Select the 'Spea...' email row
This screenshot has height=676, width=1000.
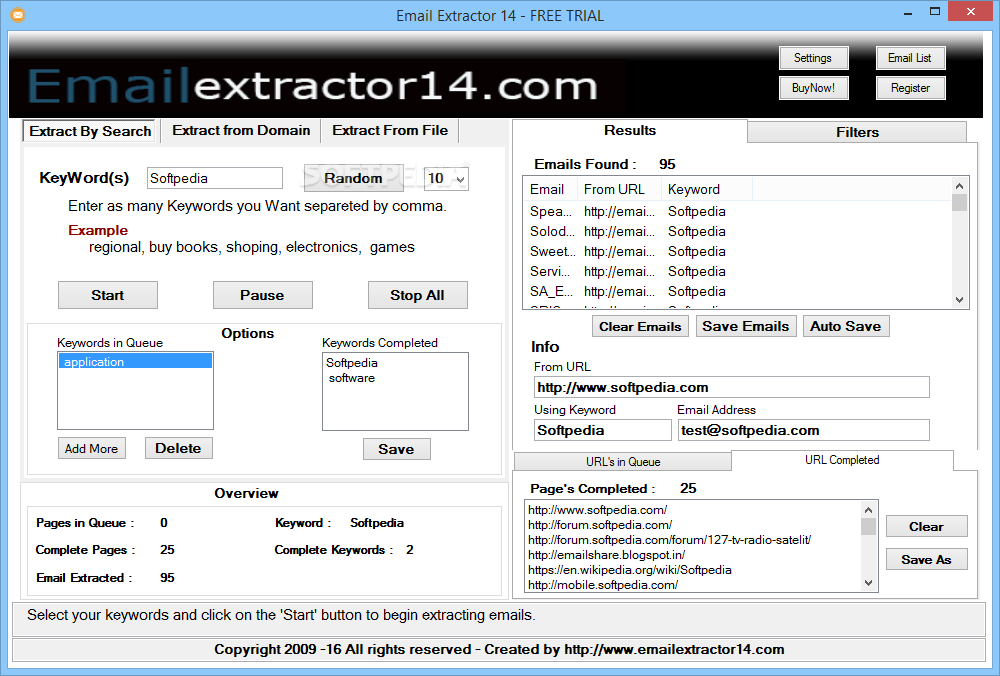pyautogui.click(x=737, y=211)
